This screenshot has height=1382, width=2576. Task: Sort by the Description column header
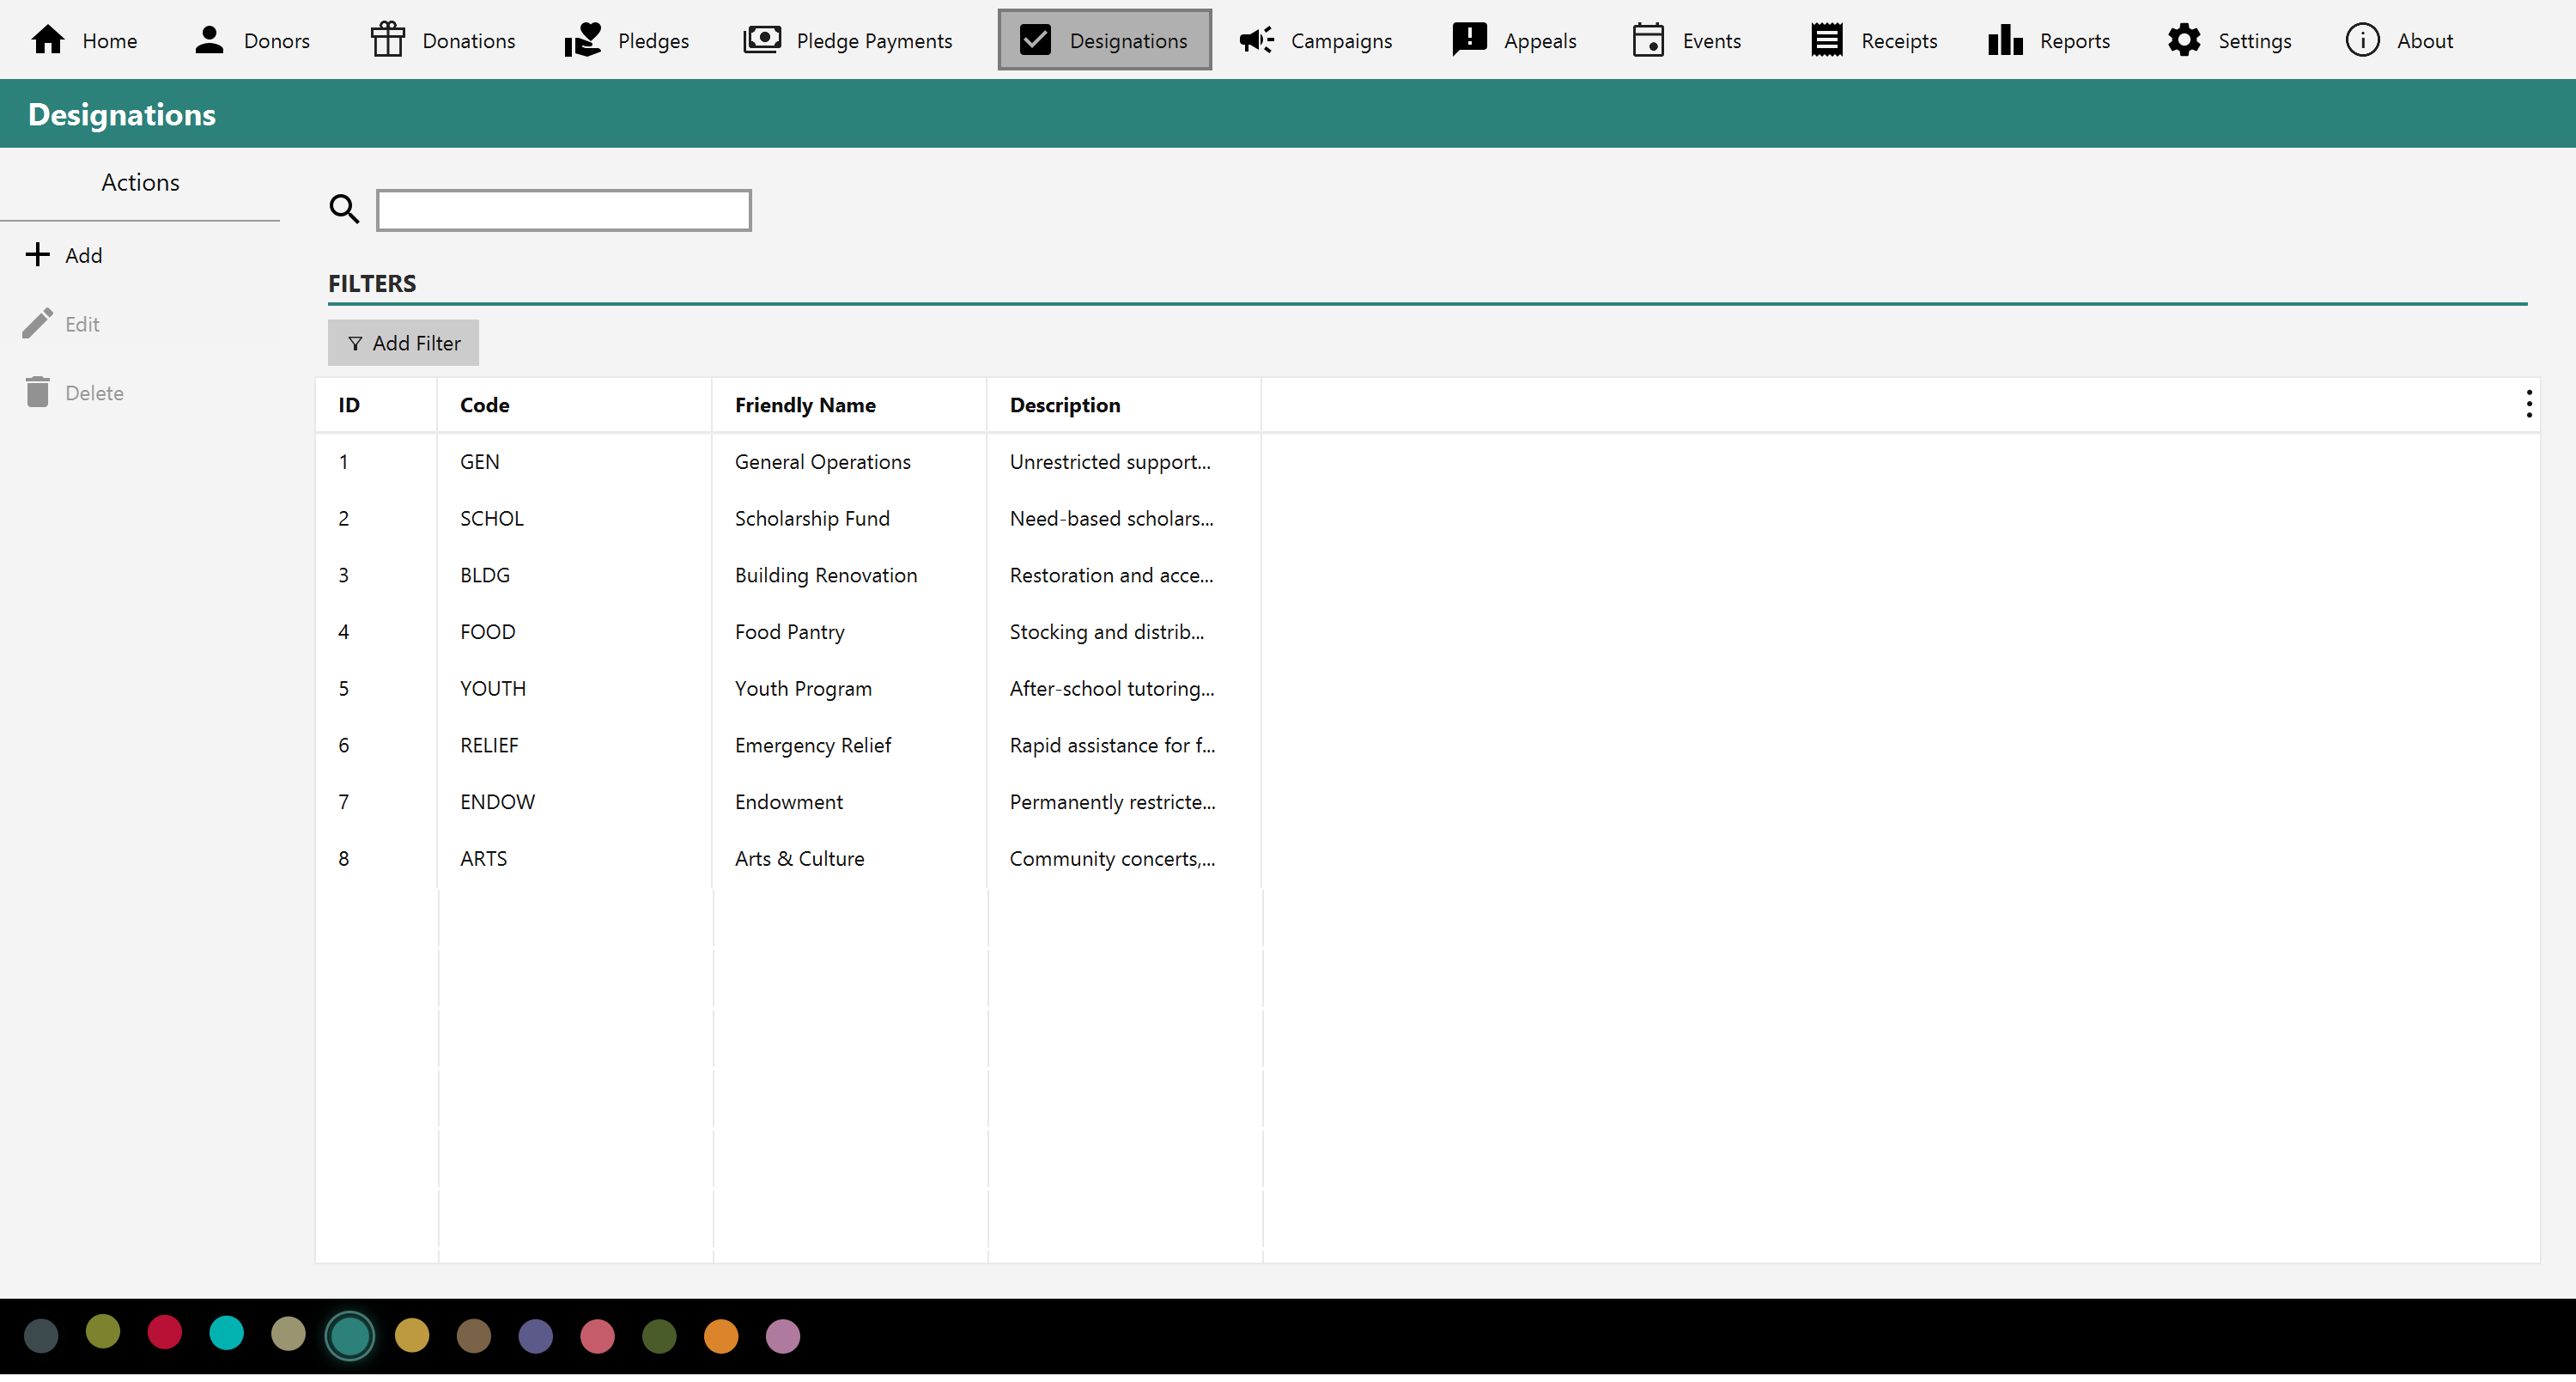[x=1065, y=406]
